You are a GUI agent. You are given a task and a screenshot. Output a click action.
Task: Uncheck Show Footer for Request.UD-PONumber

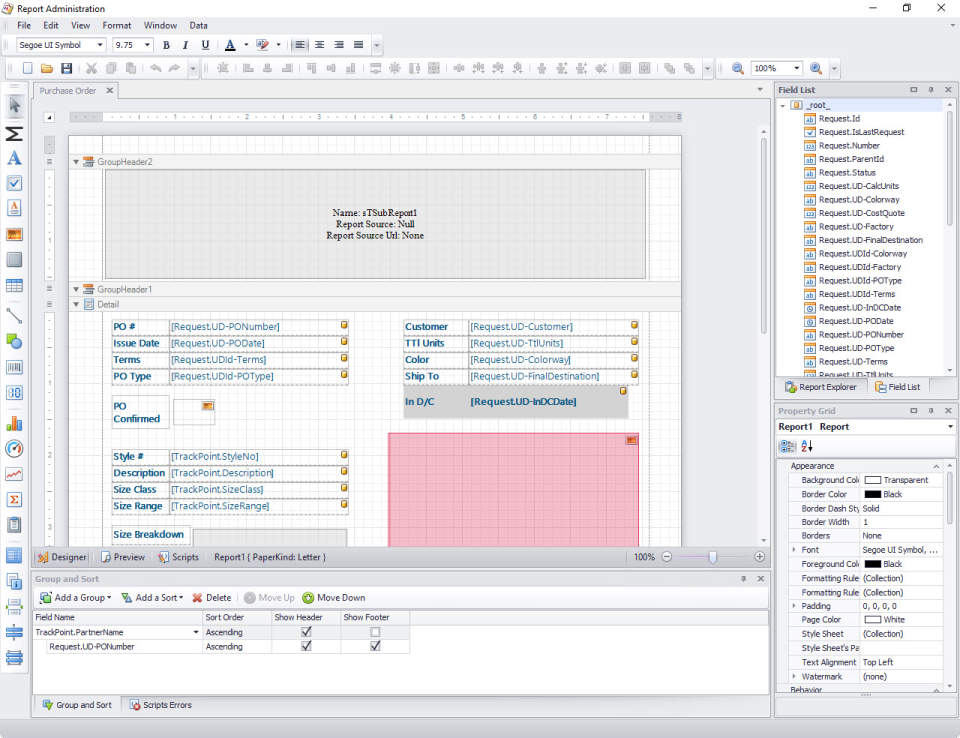375,647
